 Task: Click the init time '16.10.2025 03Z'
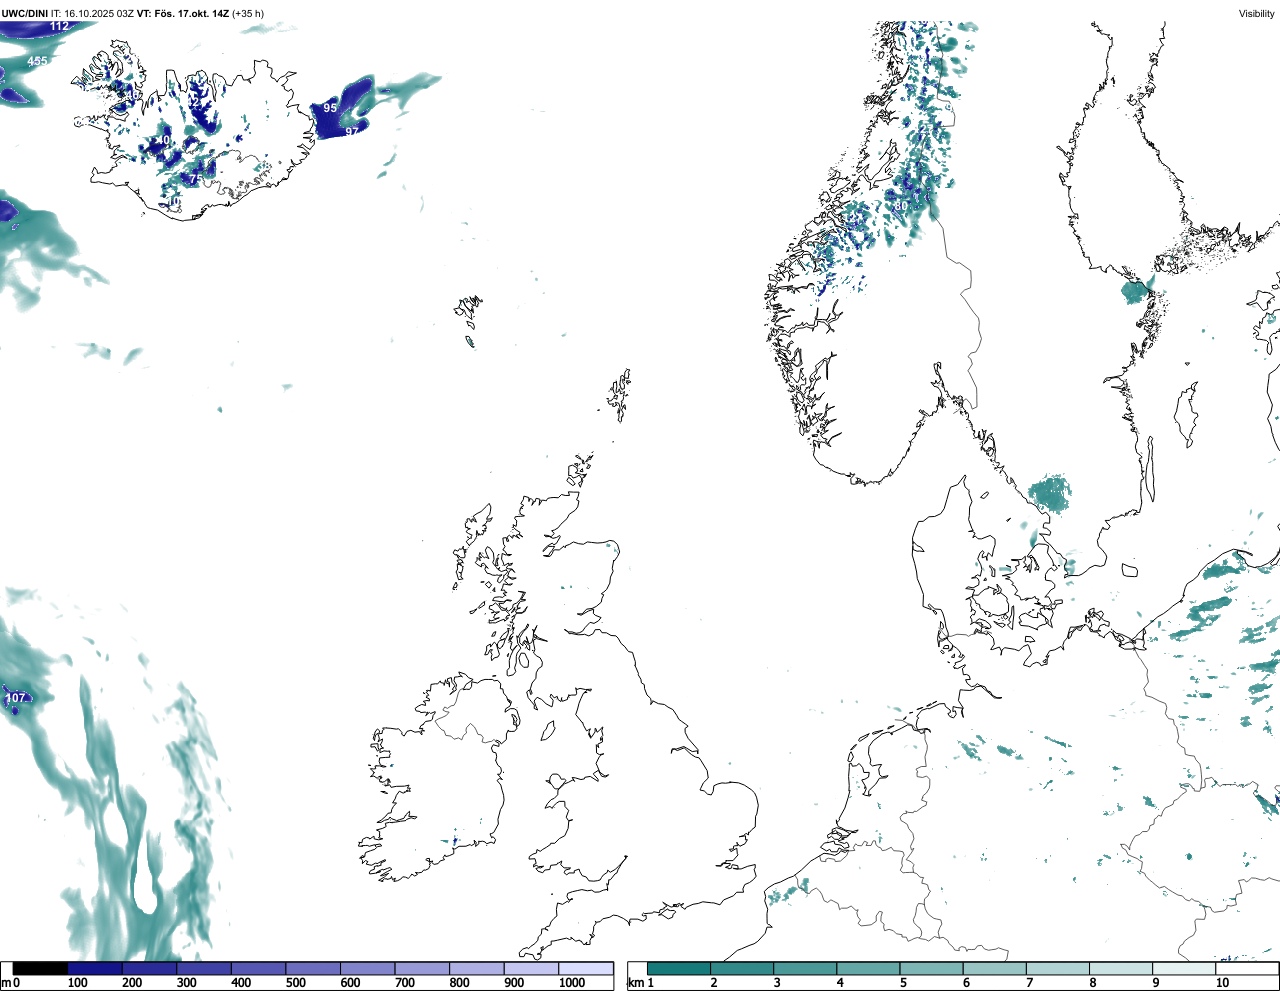(x=99, y=13)
